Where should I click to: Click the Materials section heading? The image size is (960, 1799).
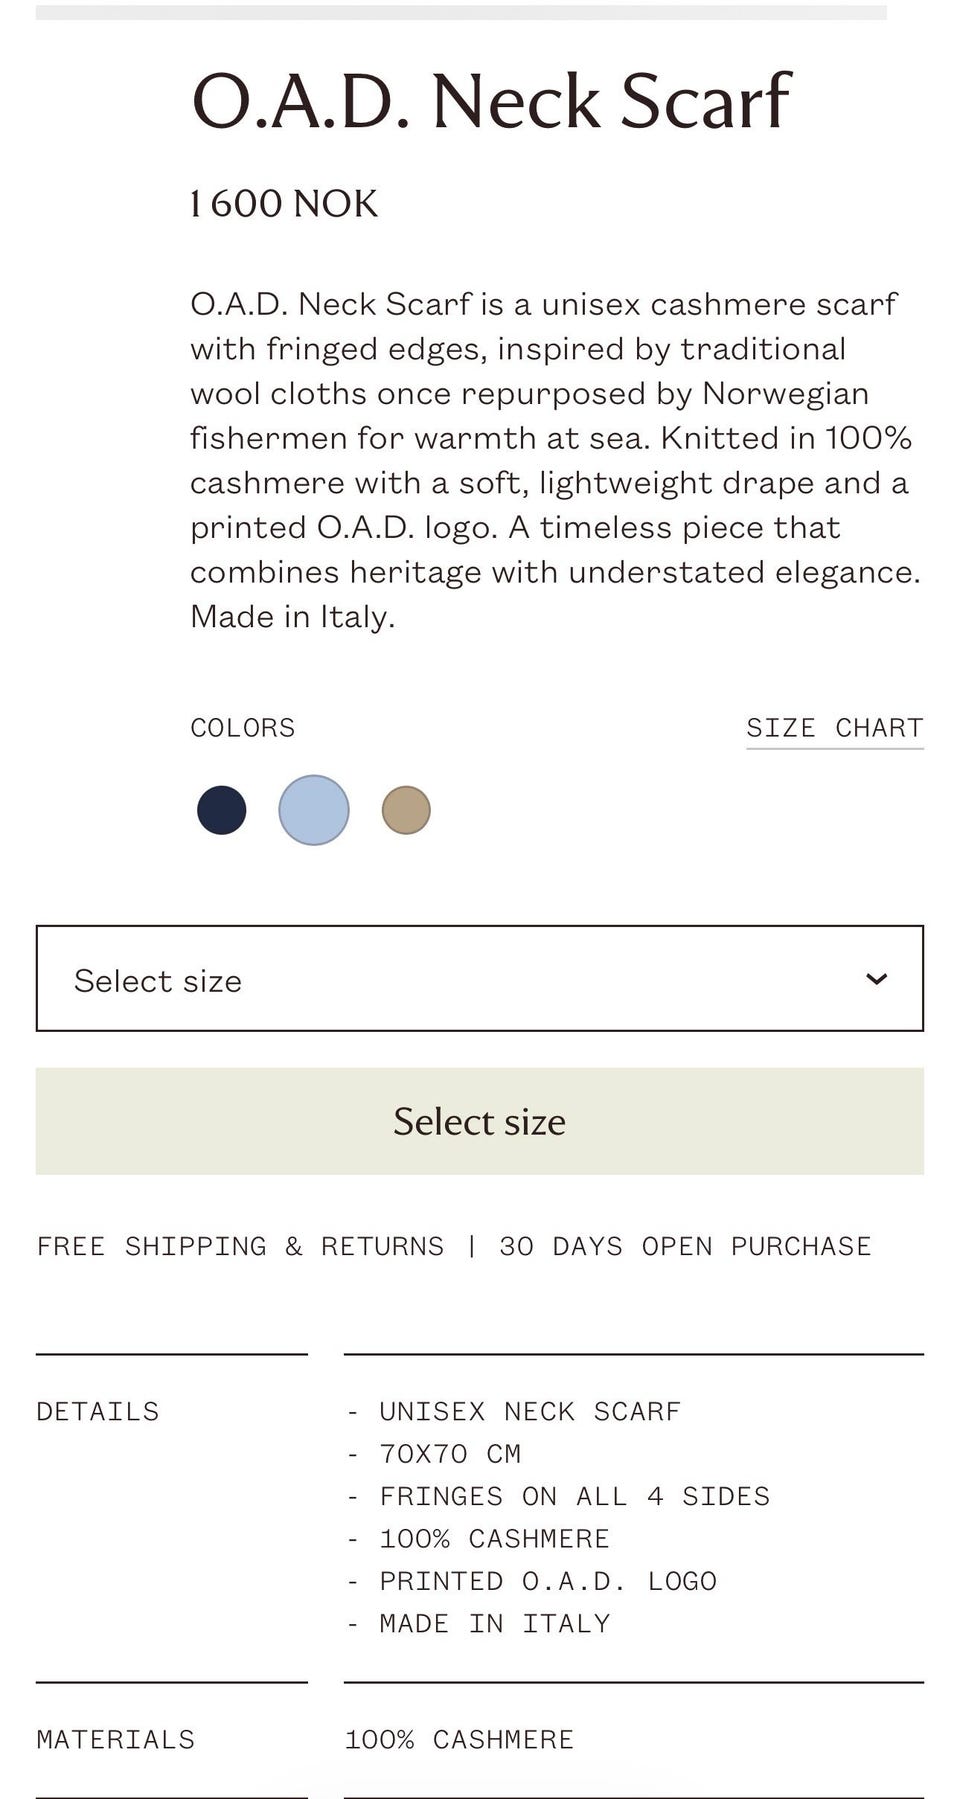(116, 1739)
